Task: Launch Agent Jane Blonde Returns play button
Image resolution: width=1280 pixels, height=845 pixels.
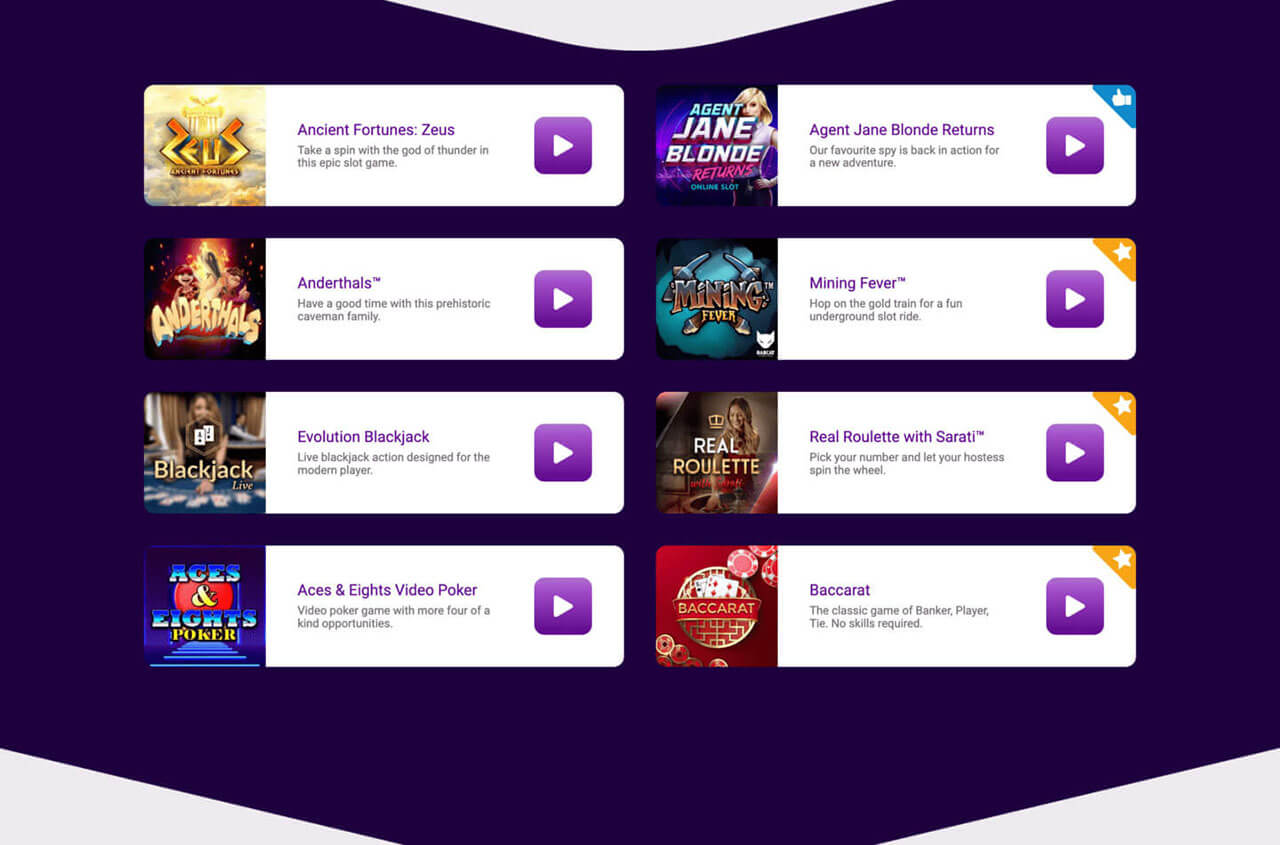Action: pos(1075,145)
